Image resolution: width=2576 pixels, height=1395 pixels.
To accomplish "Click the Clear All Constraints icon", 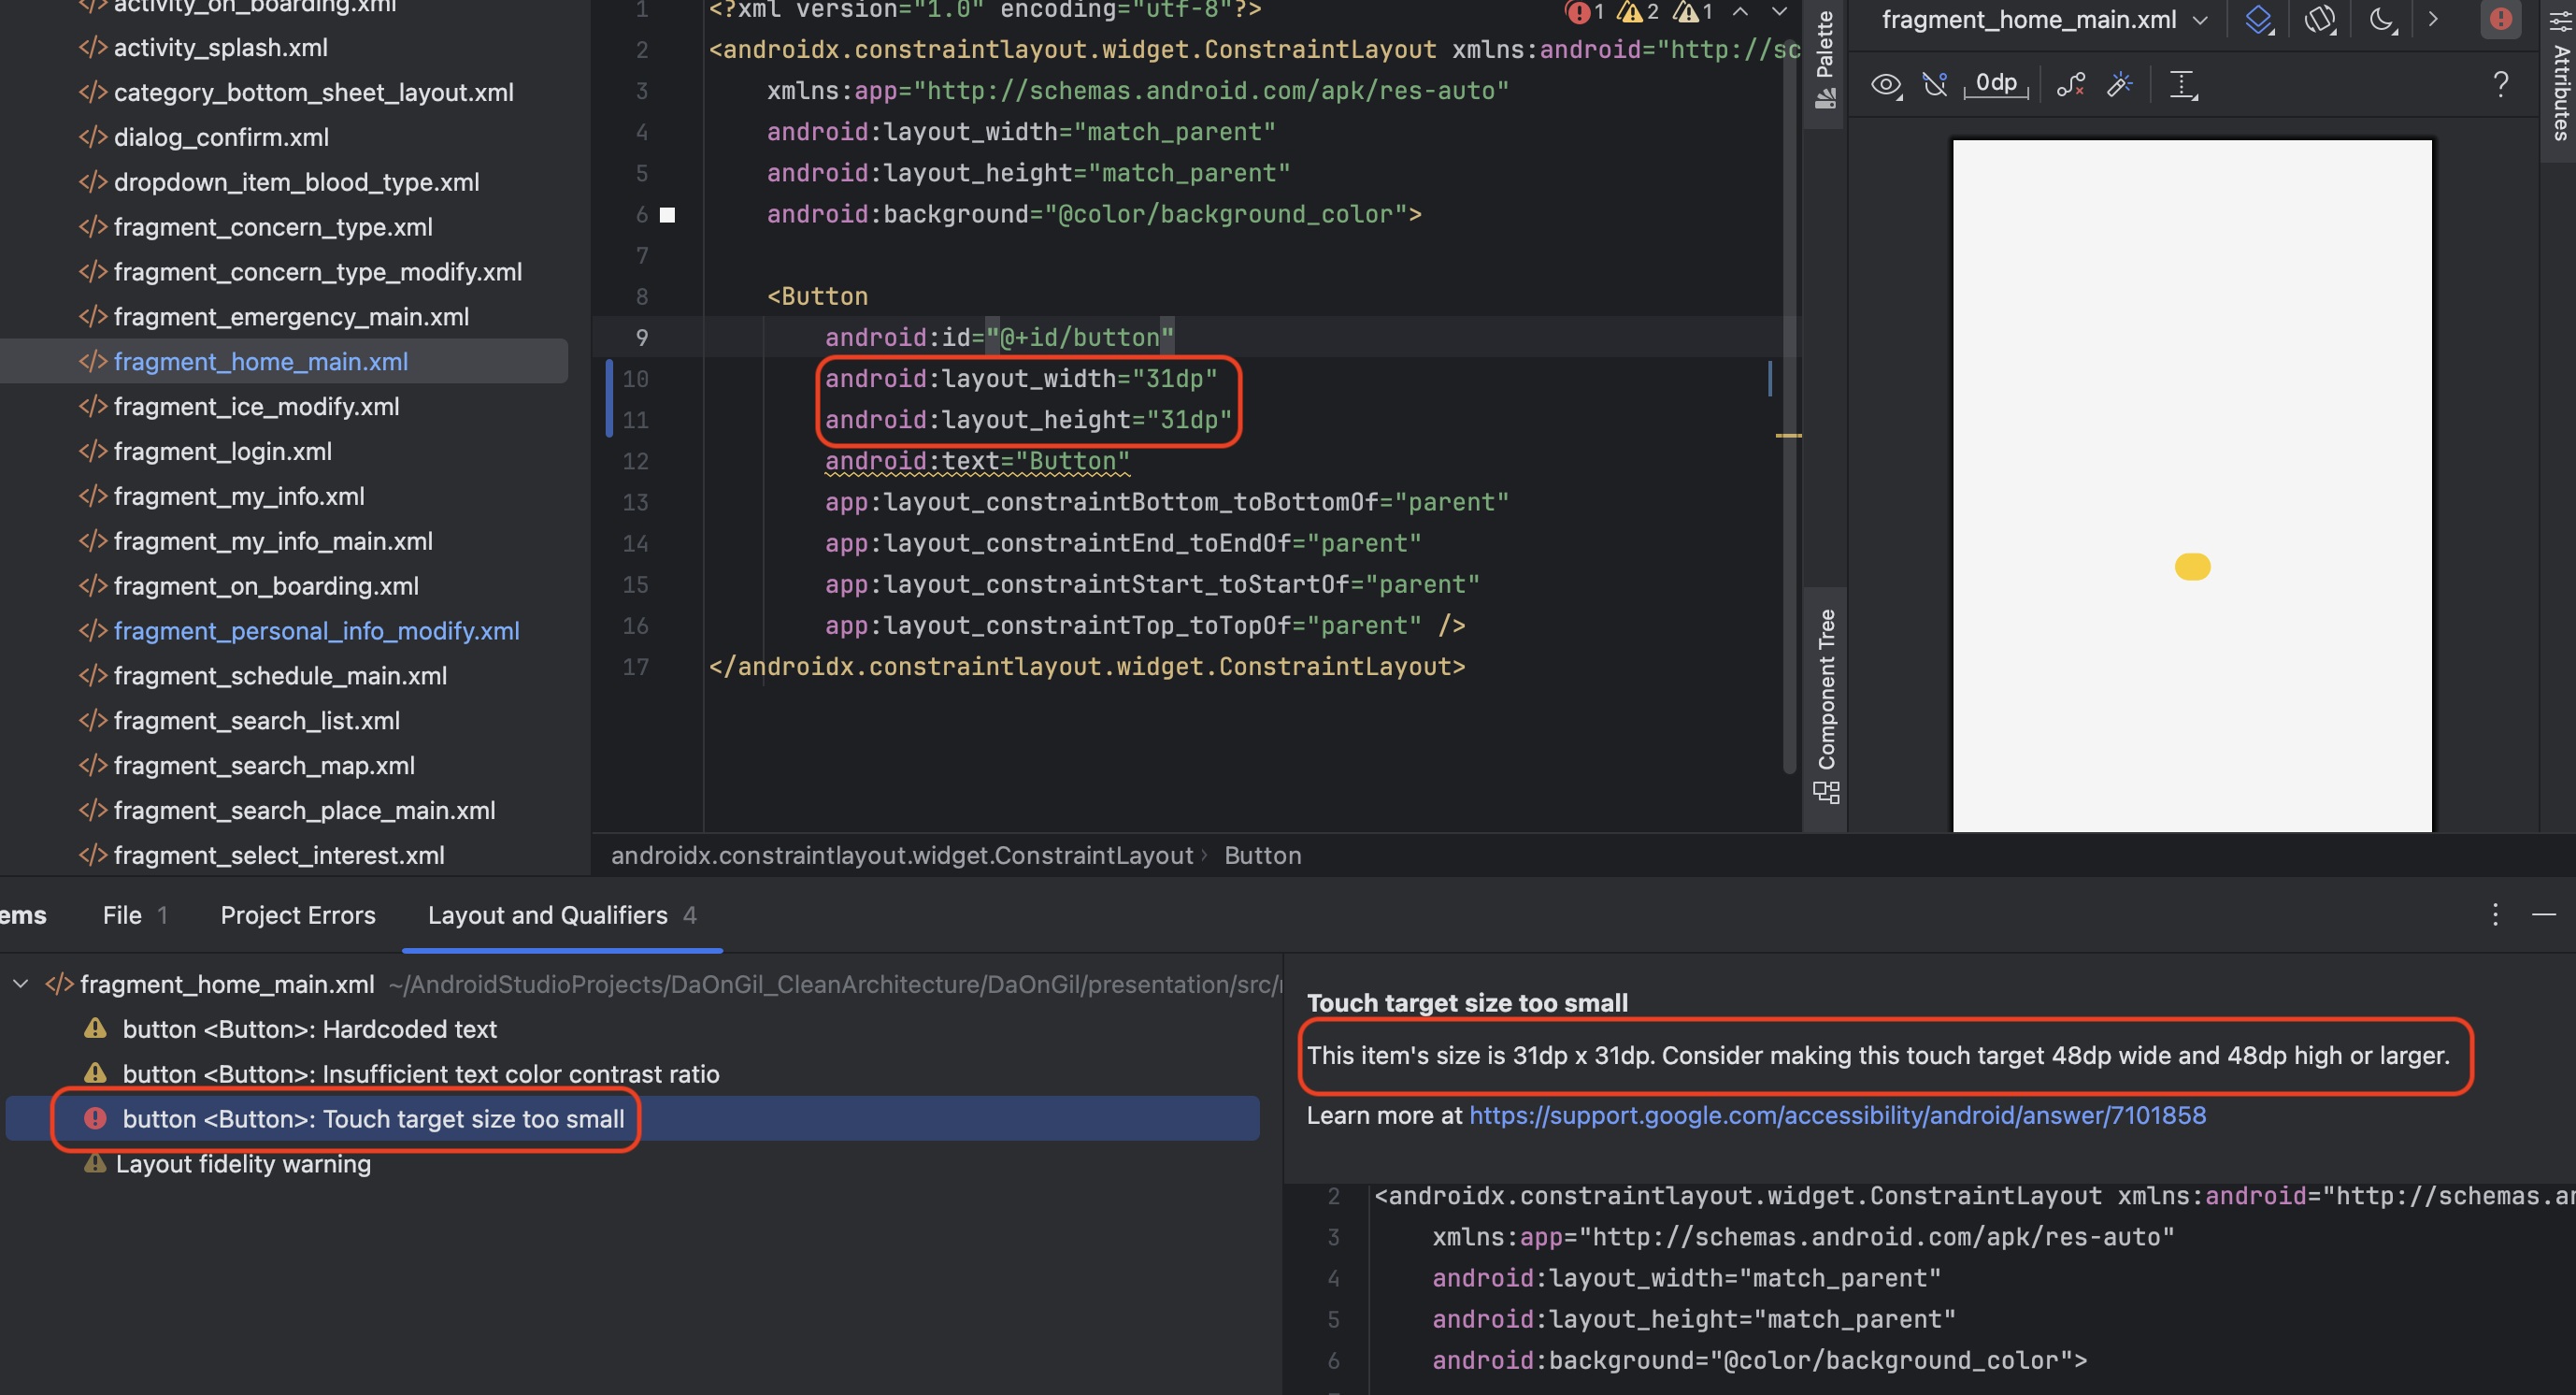I will point(2070,85).
